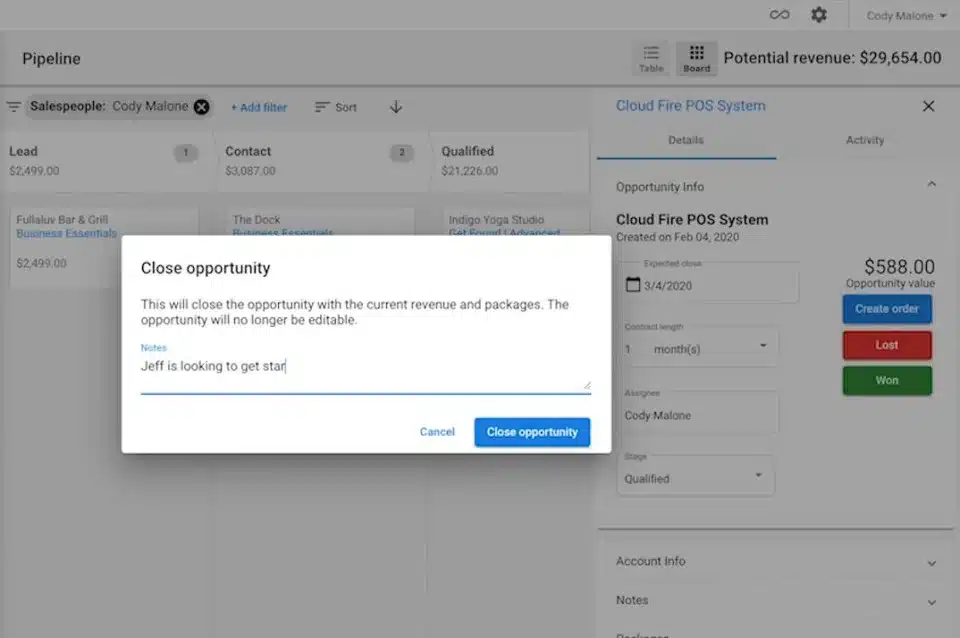Select the Details tab

(686, 141)
